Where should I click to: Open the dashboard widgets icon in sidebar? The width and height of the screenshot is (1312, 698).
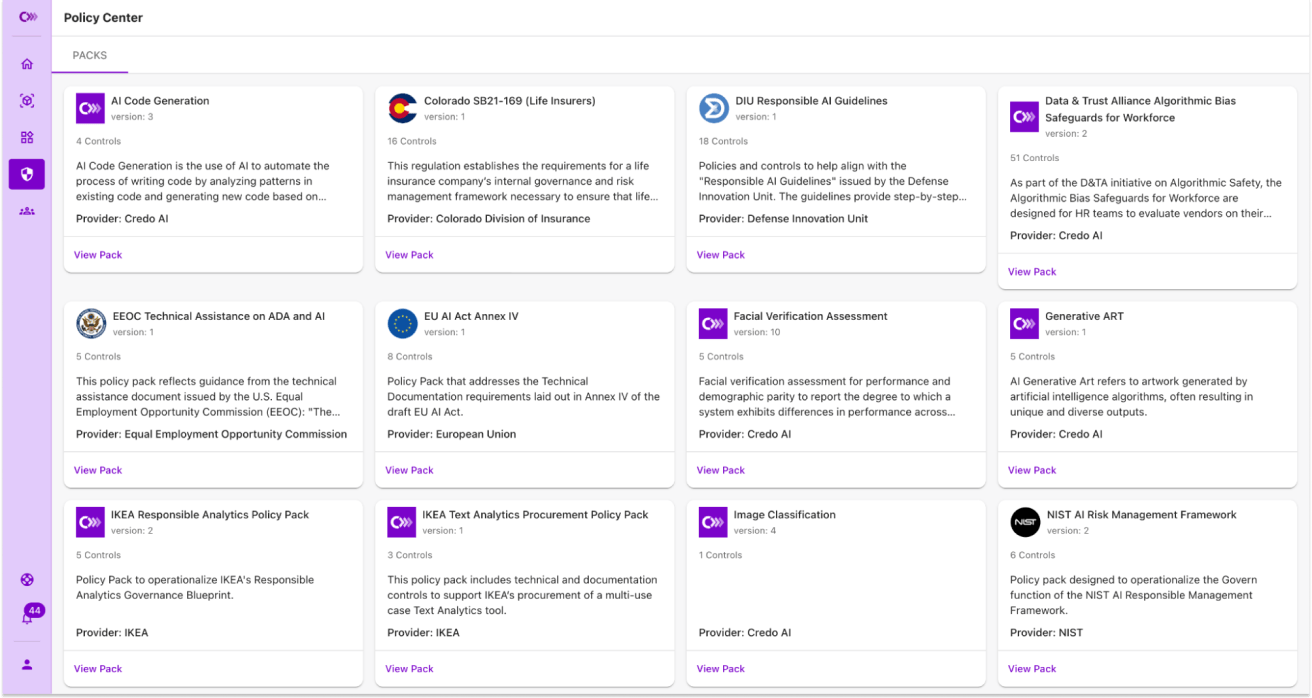27,137
